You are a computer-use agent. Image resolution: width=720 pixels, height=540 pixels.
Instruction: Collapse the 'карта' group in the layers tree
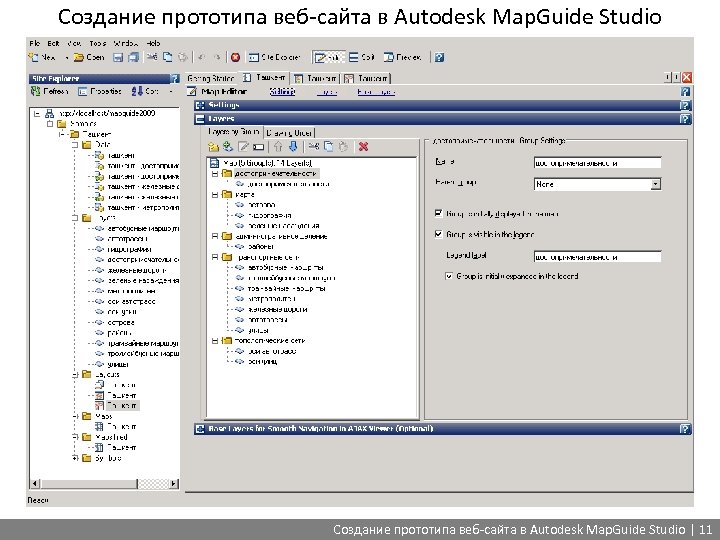click(x=214, y=195)
